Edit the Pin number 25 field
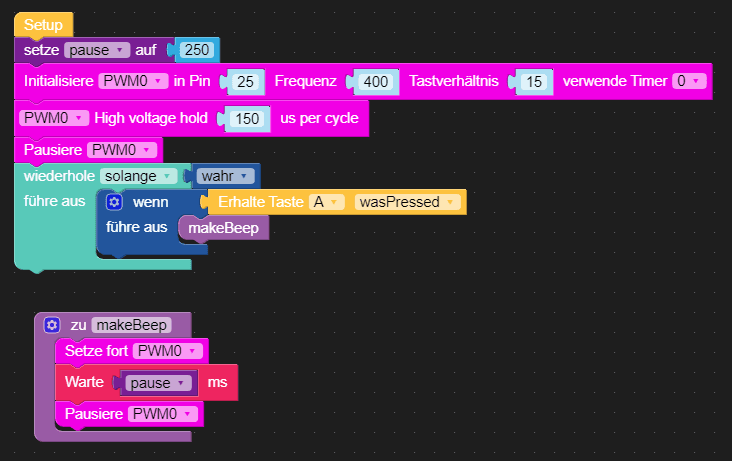This screenshot has width=732, height=461. (245, 82)
